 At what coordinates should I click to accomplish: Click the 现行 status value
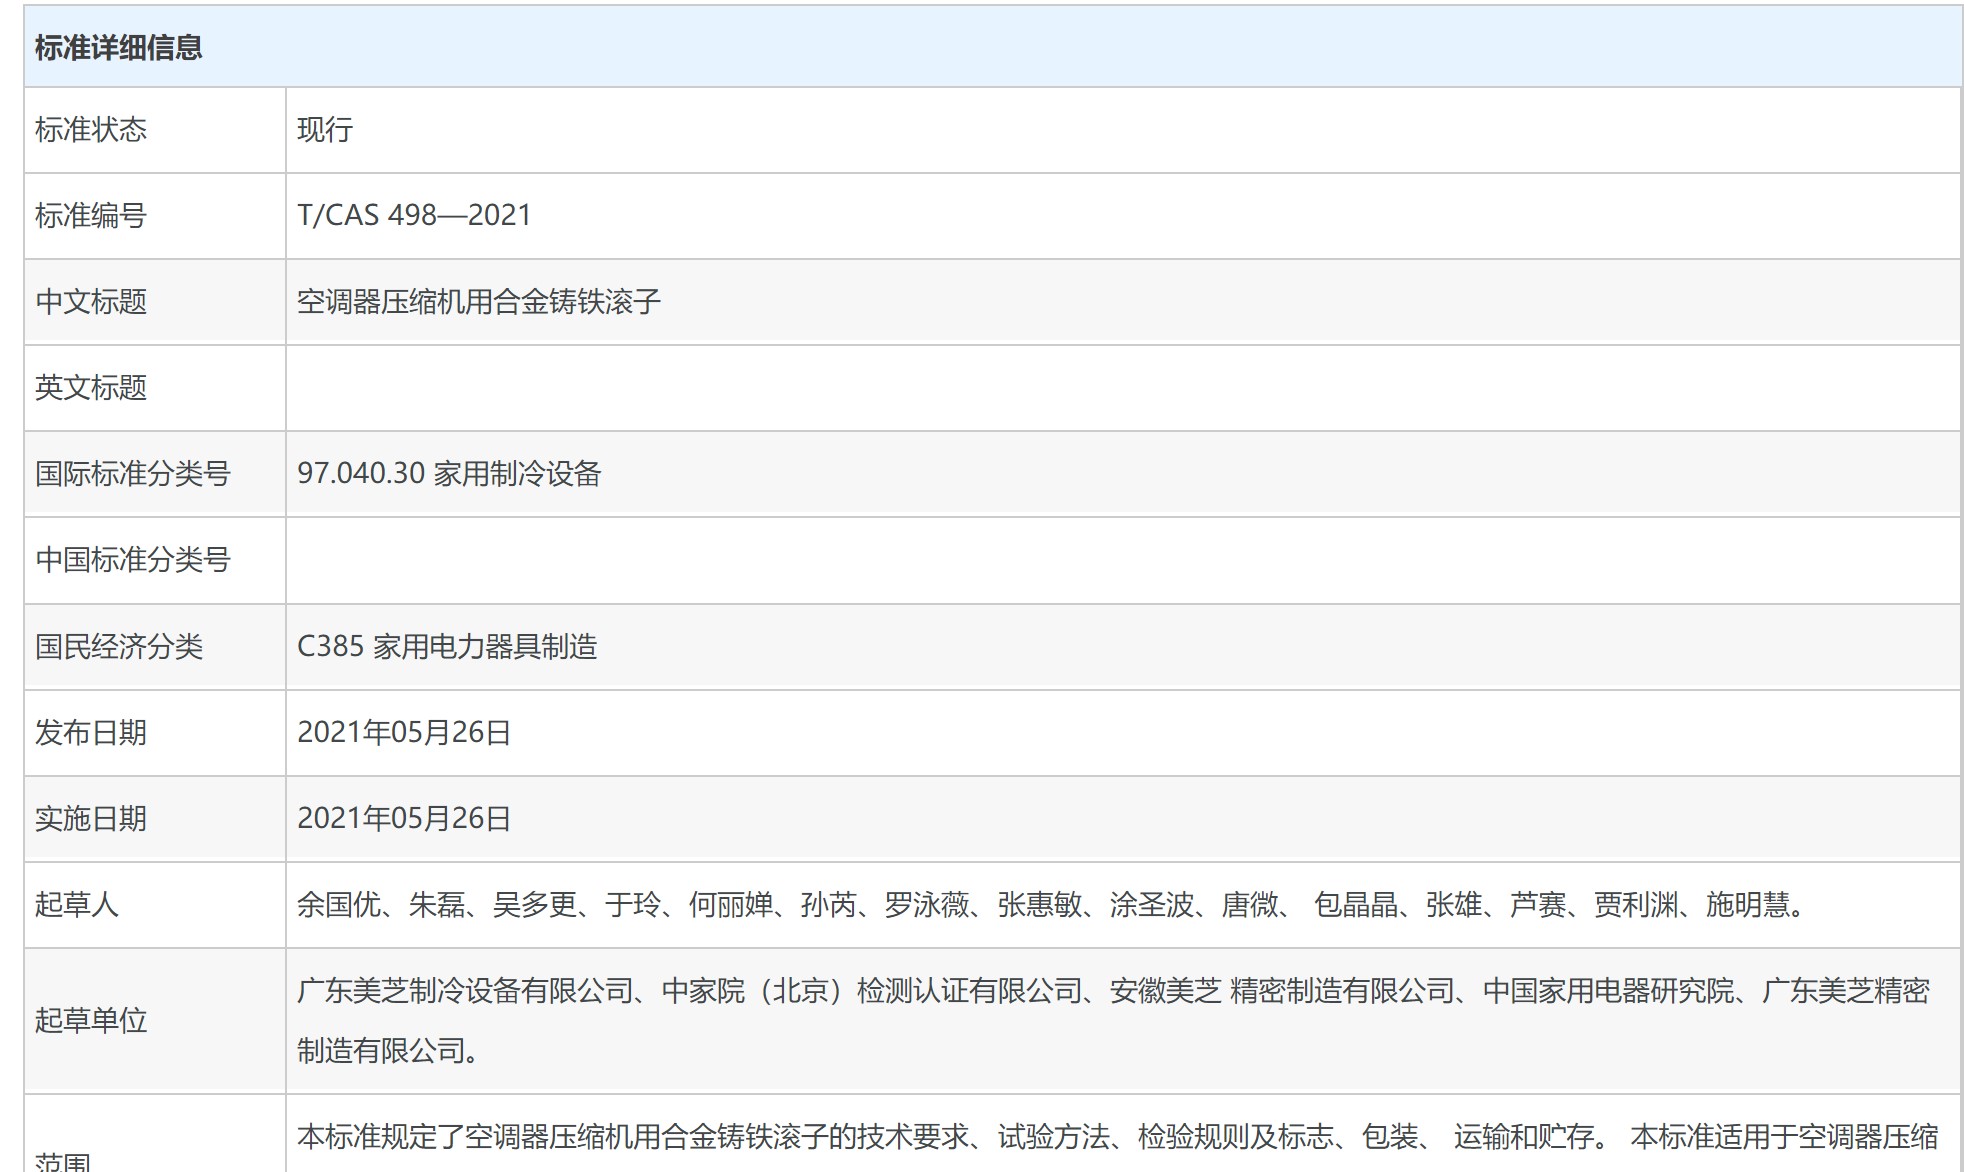tap(325, 130)
